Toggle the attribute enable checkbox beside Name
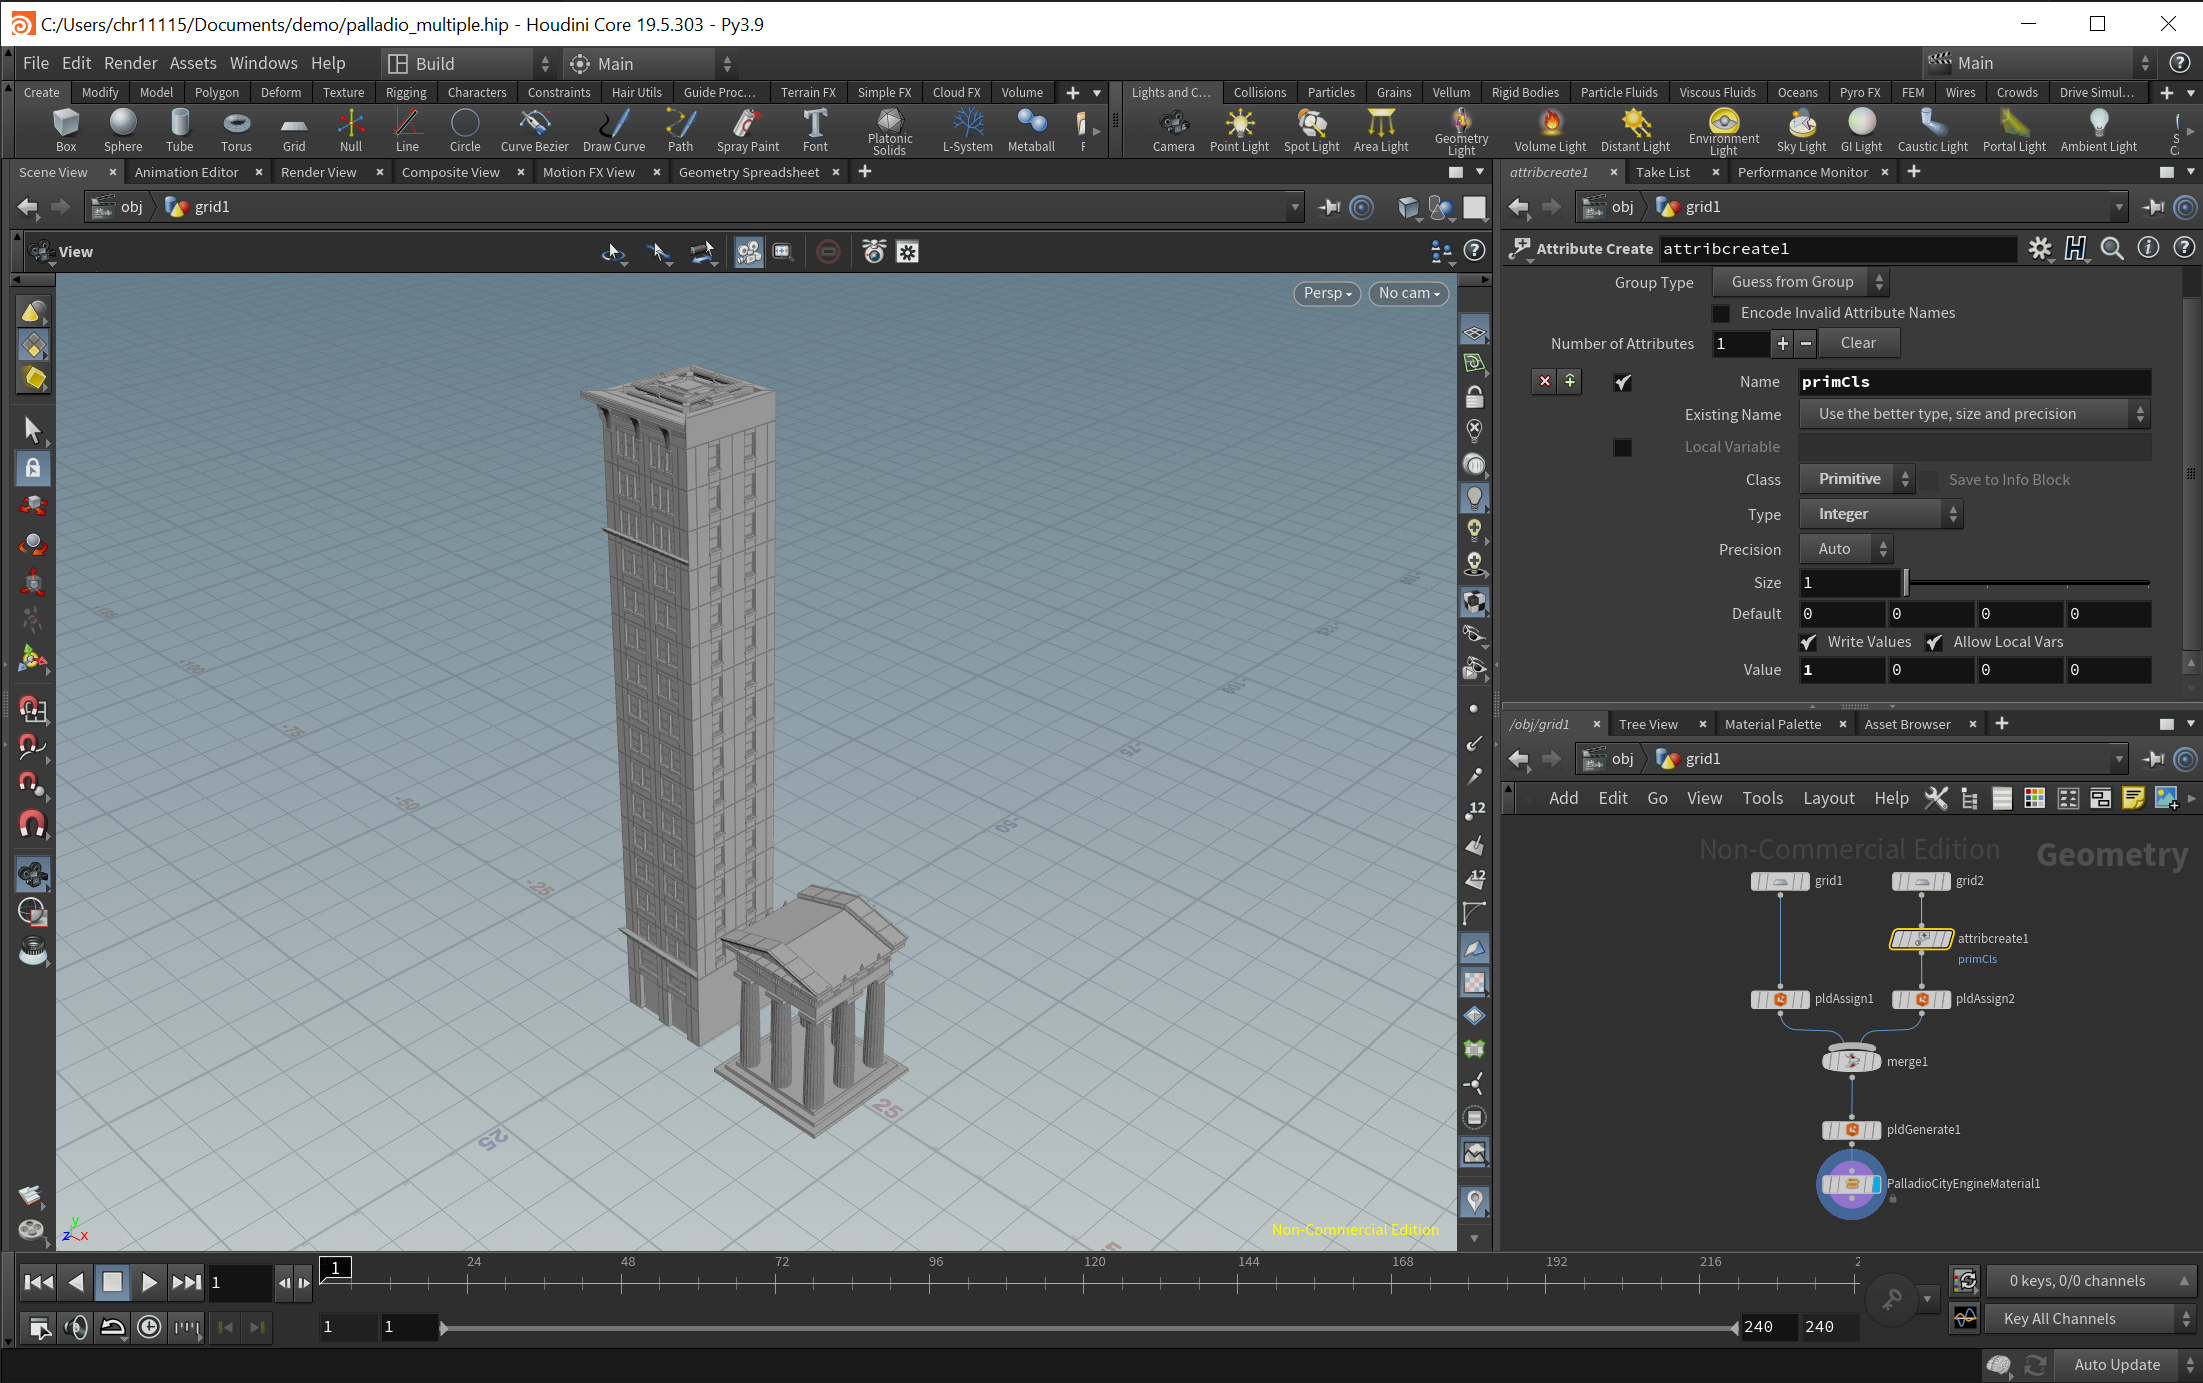This screenshot has height=1383, width=2203. (1622, 382)
